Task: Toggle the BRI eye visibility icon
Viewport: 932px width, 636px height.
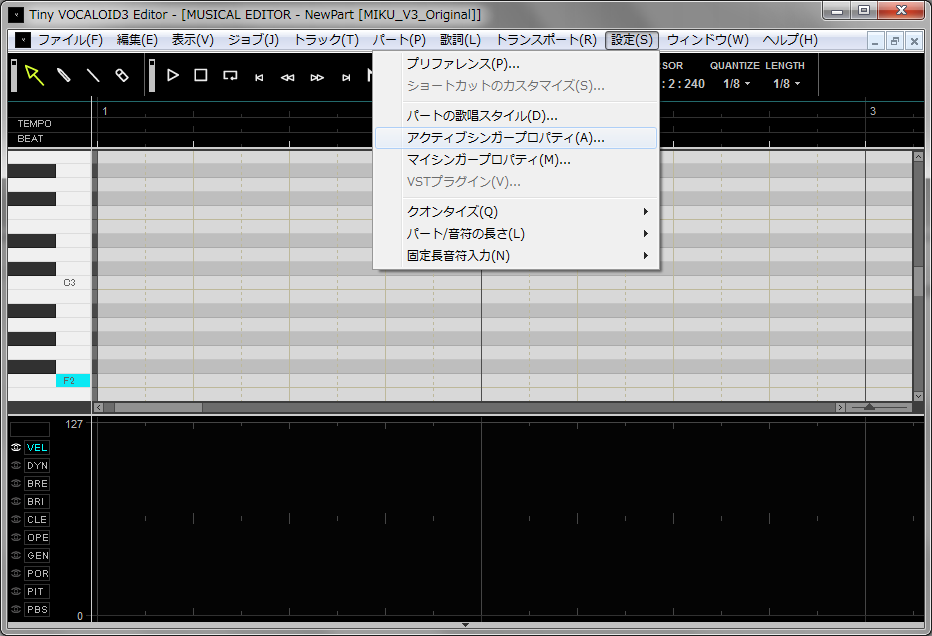Action: 16,501
